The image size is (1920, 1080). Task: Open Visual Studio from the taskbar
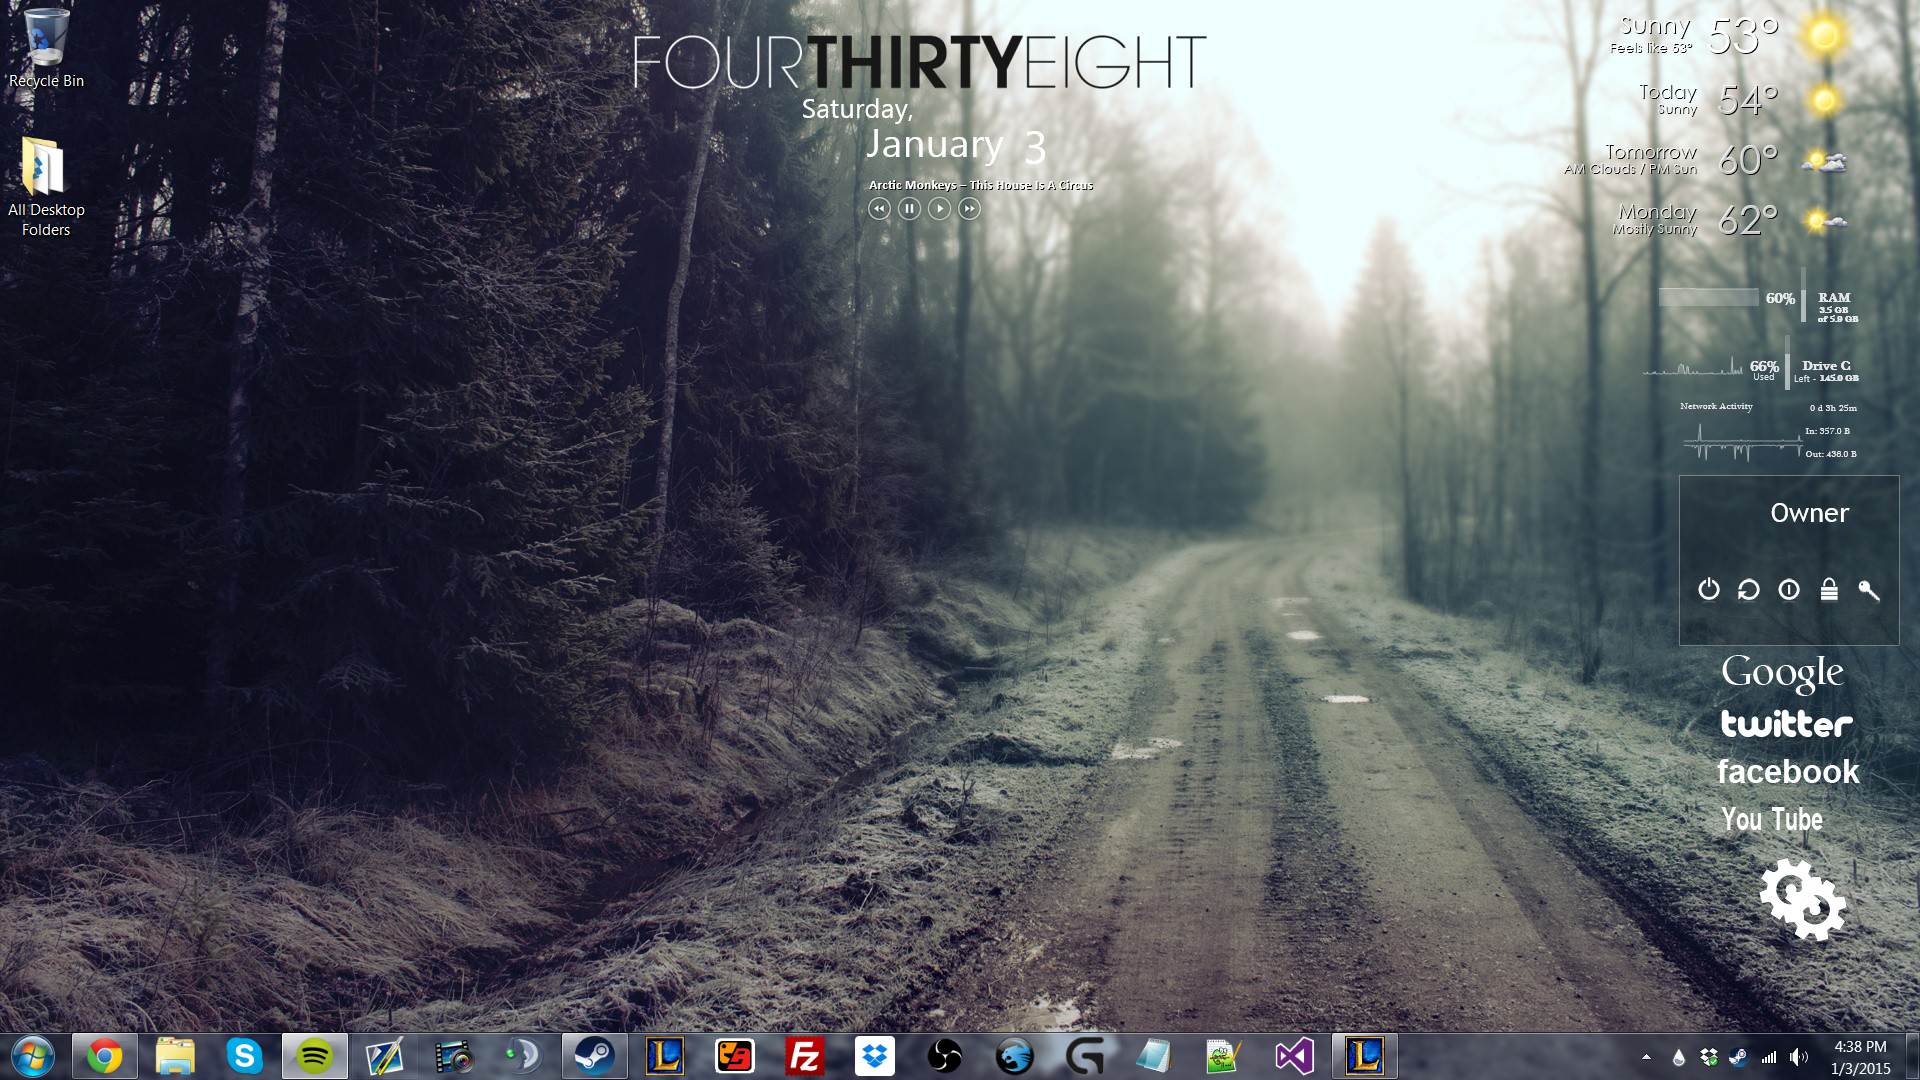(x=1294, y=1056)
